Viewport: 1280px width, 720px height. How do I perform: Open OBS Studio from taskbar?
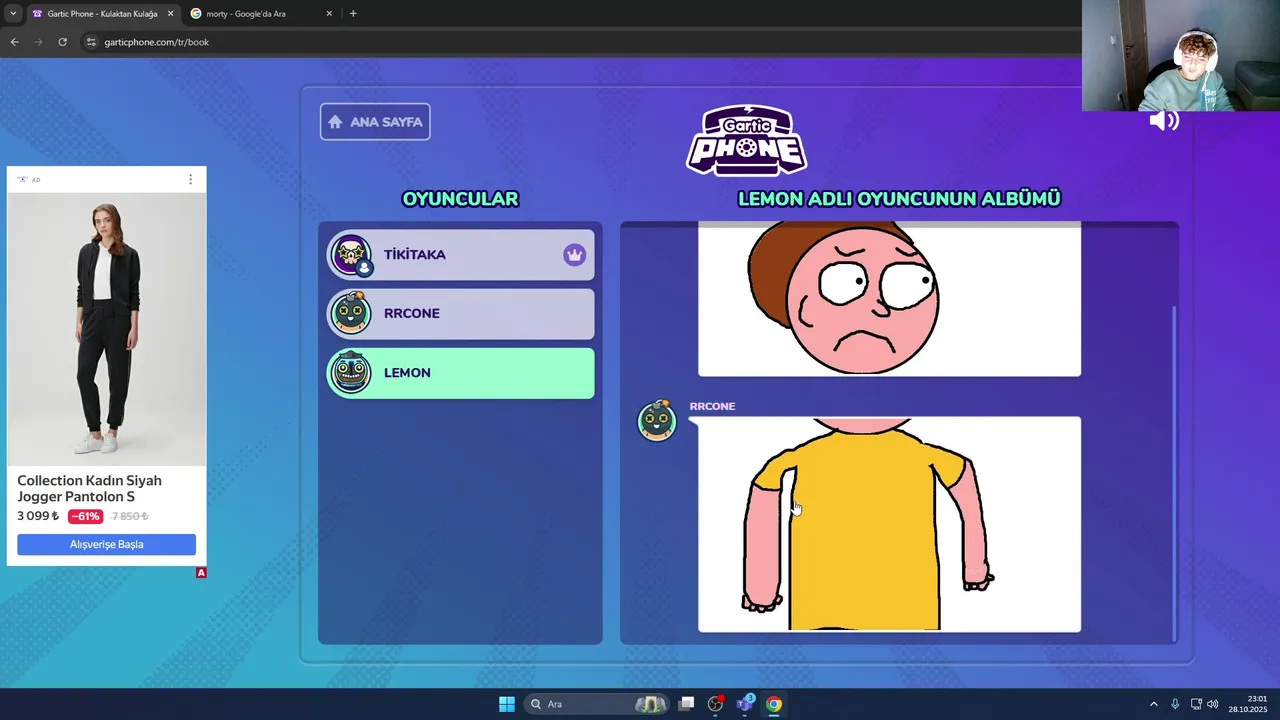coord(715,704)
